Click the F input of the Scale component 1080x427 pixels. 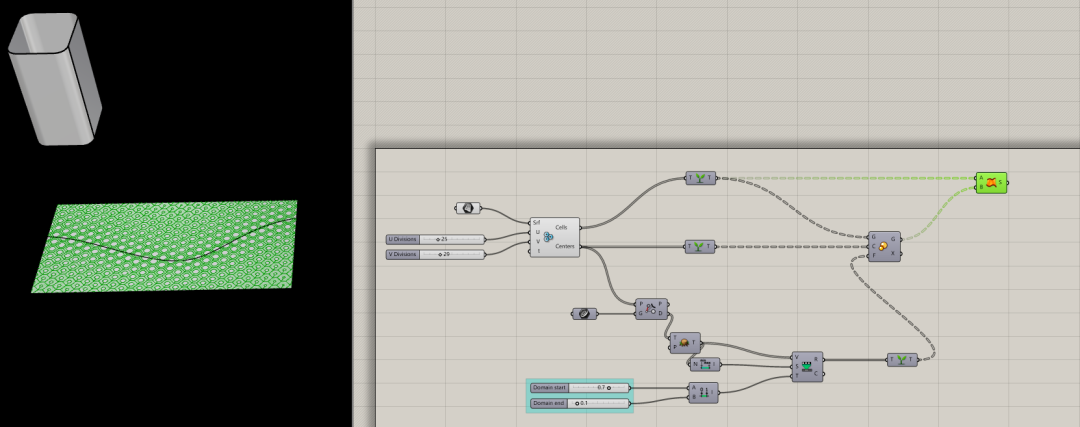[x=874, y=256]
